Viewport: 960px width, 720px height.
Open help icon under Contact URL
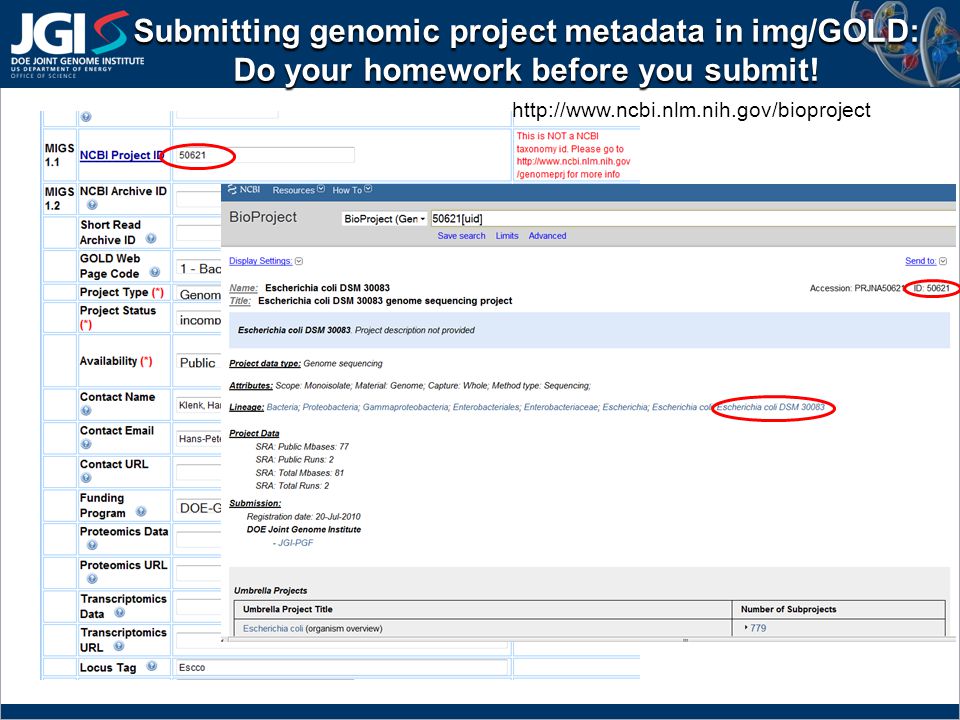(86, 478)
